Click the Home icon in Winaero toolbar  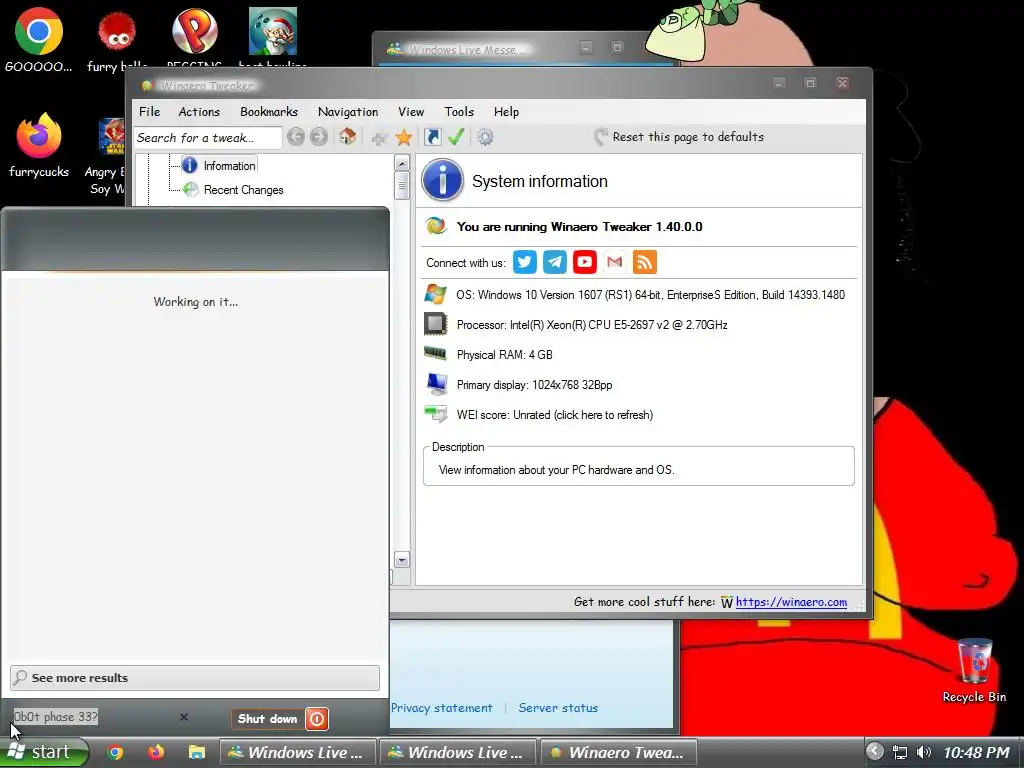coord(347,137)
